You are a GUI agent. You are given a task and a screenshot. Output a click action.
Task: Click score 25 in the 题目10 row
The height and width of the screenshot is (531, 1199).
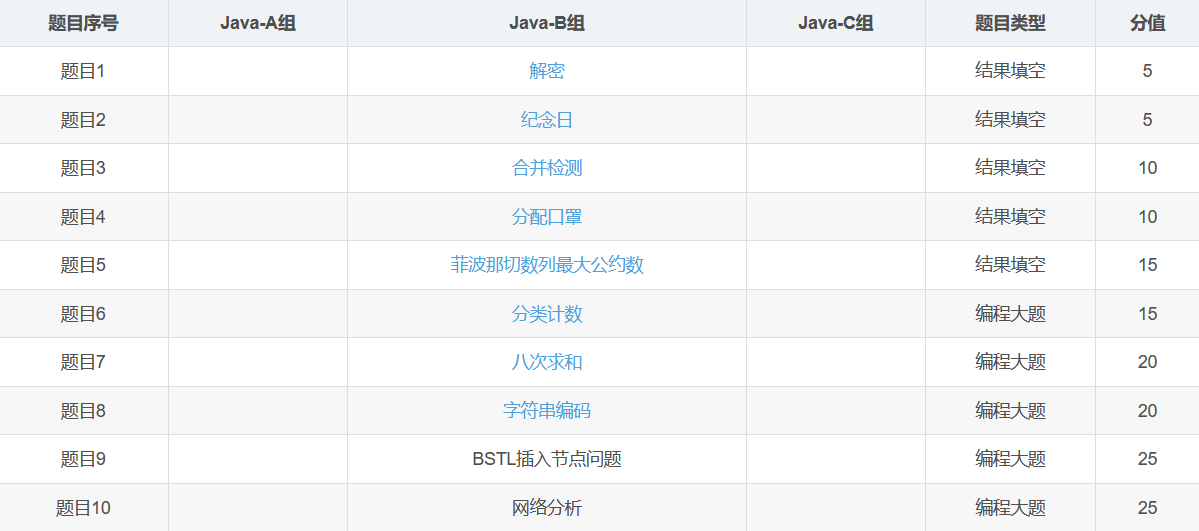pos(1147,507)
